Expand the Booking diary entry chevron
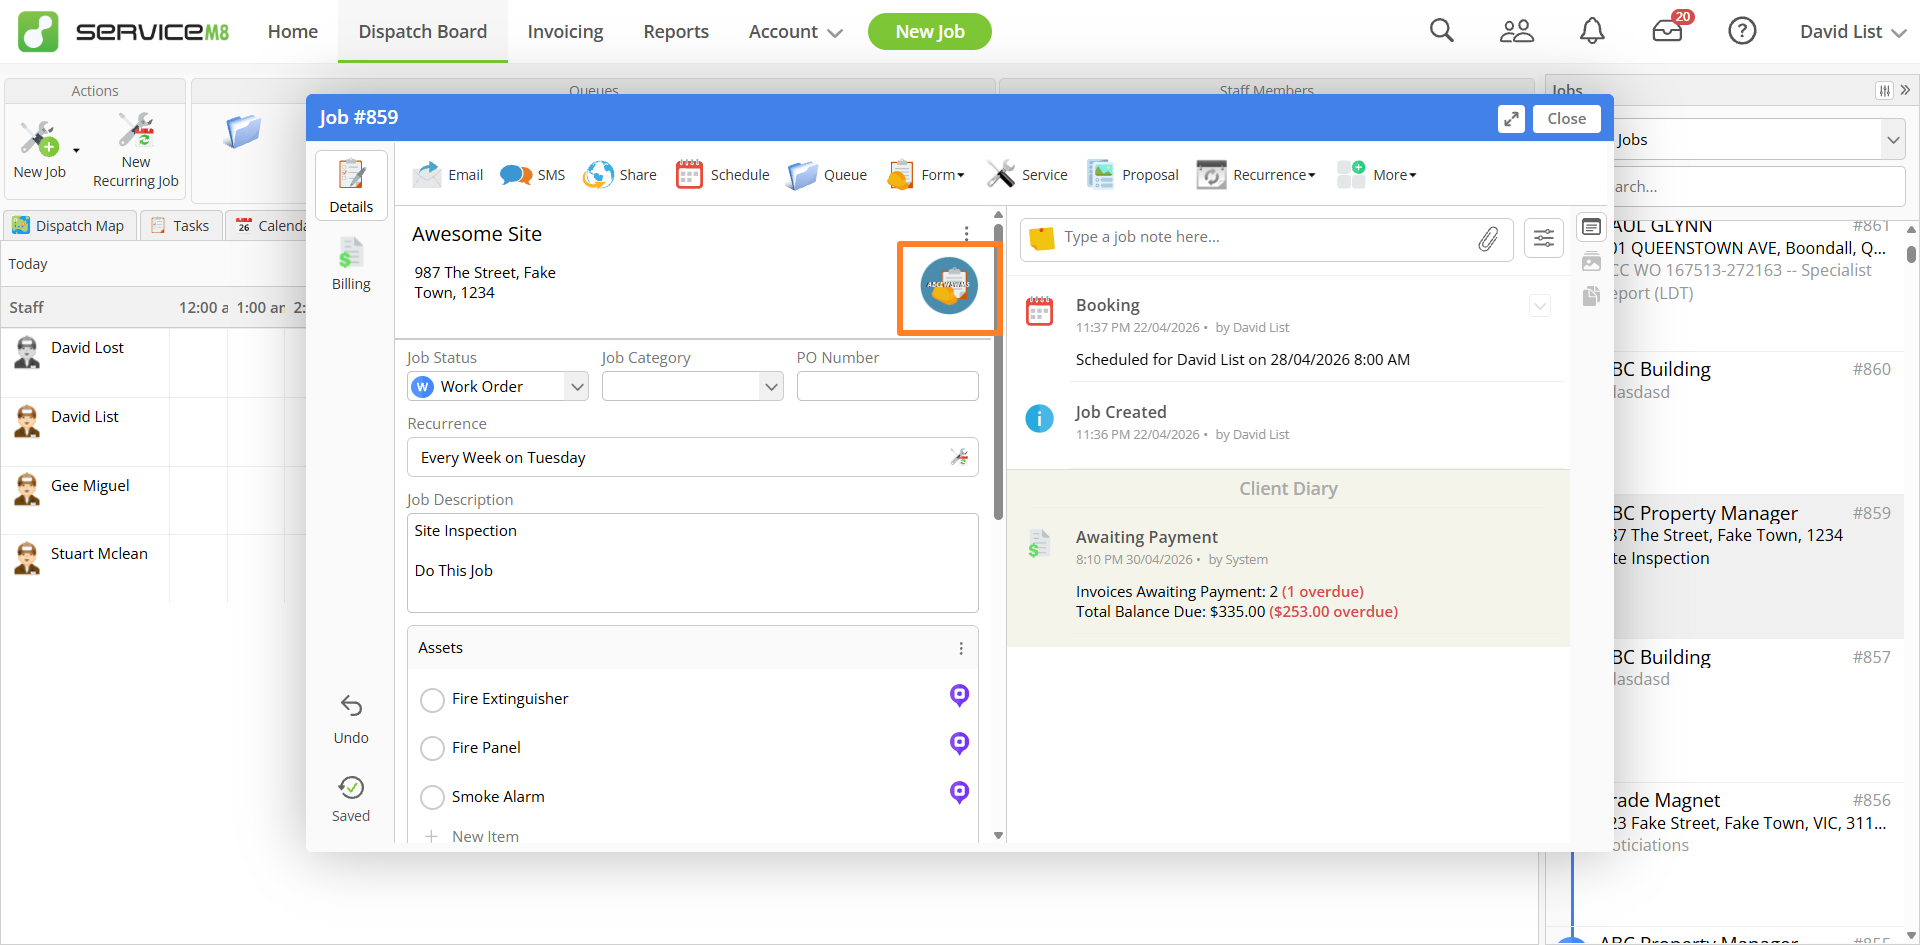This screenshot has height=945, width=1920. pos(1540,306)
